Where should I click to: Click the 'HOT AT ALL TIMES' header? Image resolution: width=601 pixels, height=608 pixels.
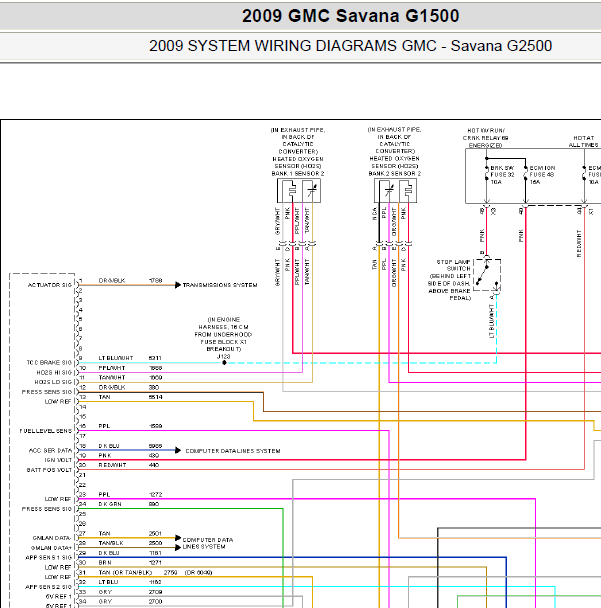coord(584,142)
